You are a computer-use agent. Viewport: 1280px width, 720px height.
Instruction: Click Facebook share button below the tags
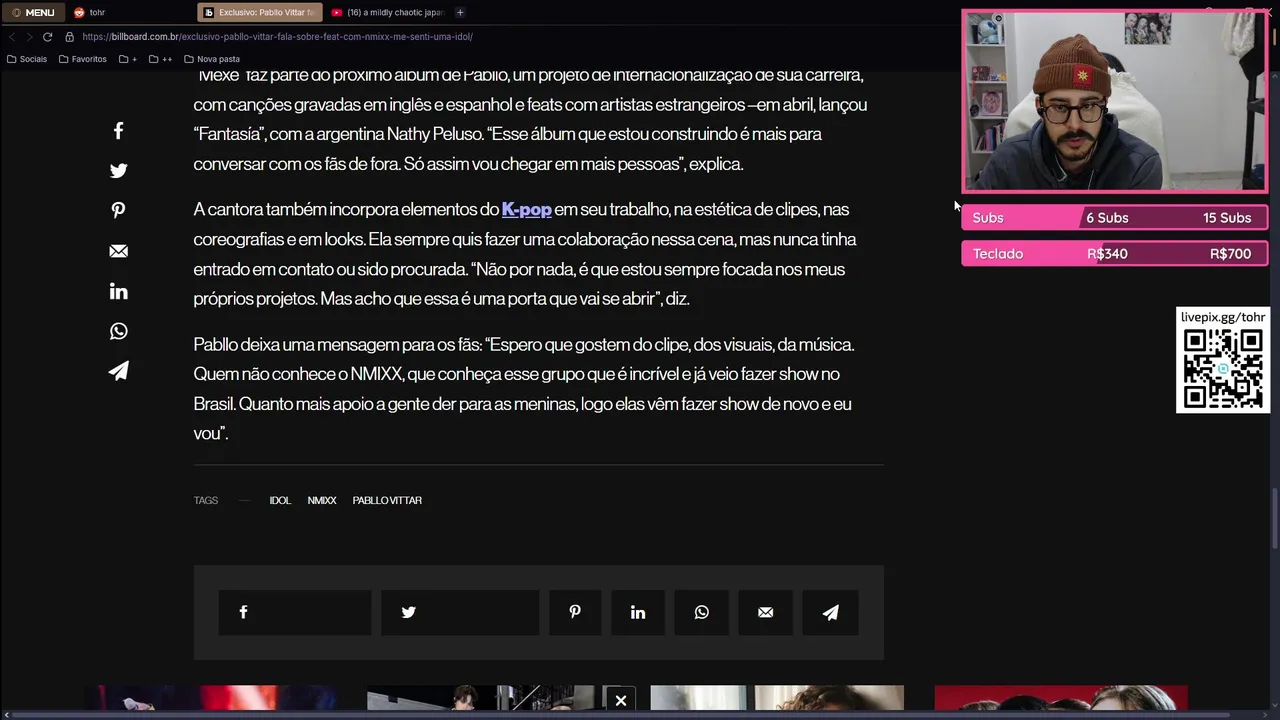[295, 612]
